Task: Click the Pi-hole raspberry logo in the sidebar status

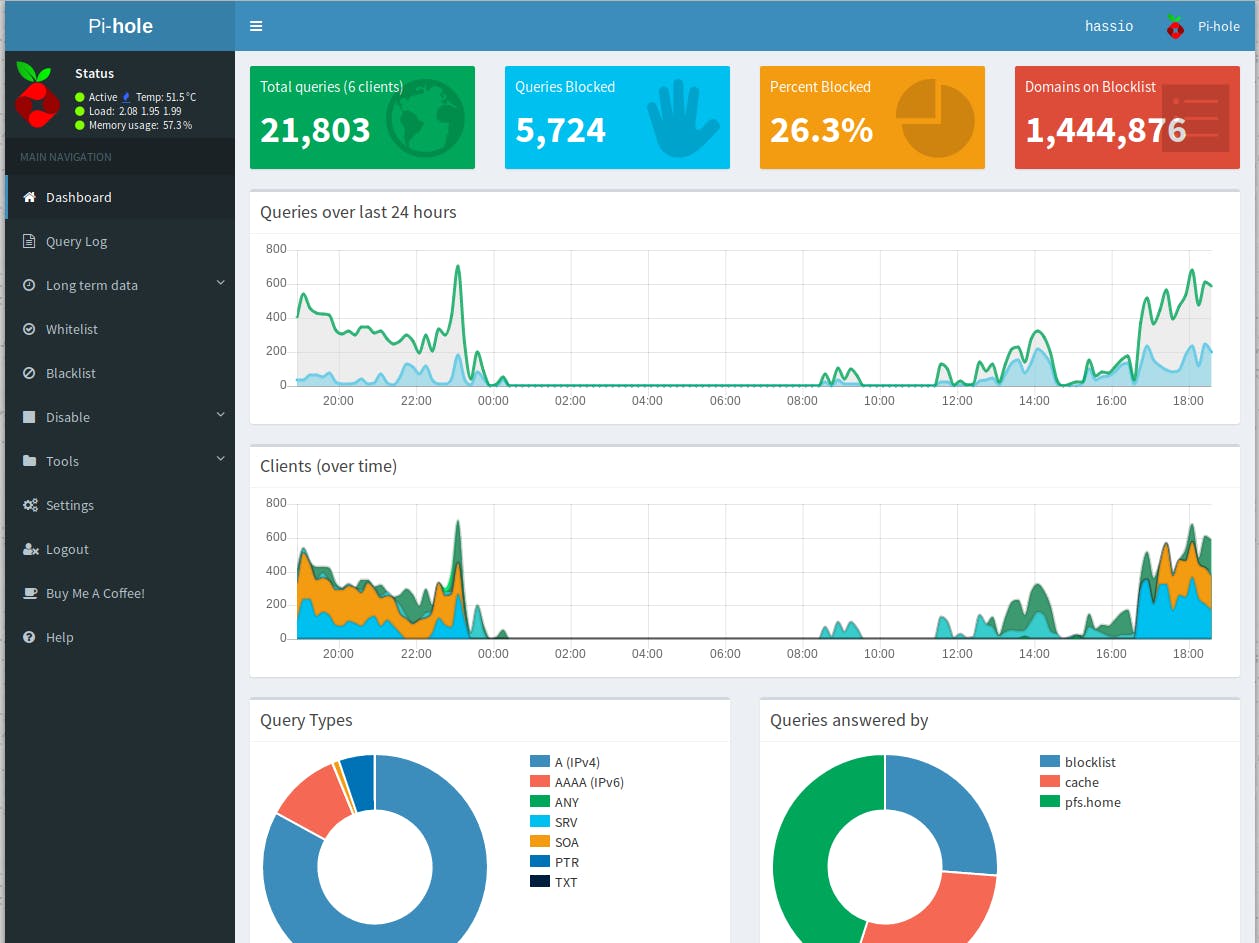Action: pyautogui.click(x=36, y=95)
